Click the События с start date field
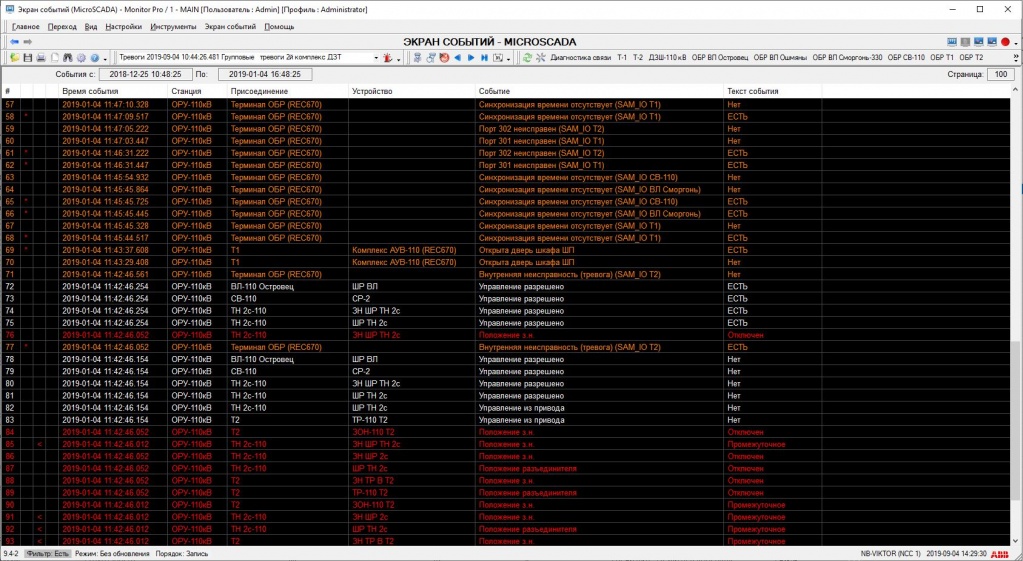 click(x=145, y=74)
